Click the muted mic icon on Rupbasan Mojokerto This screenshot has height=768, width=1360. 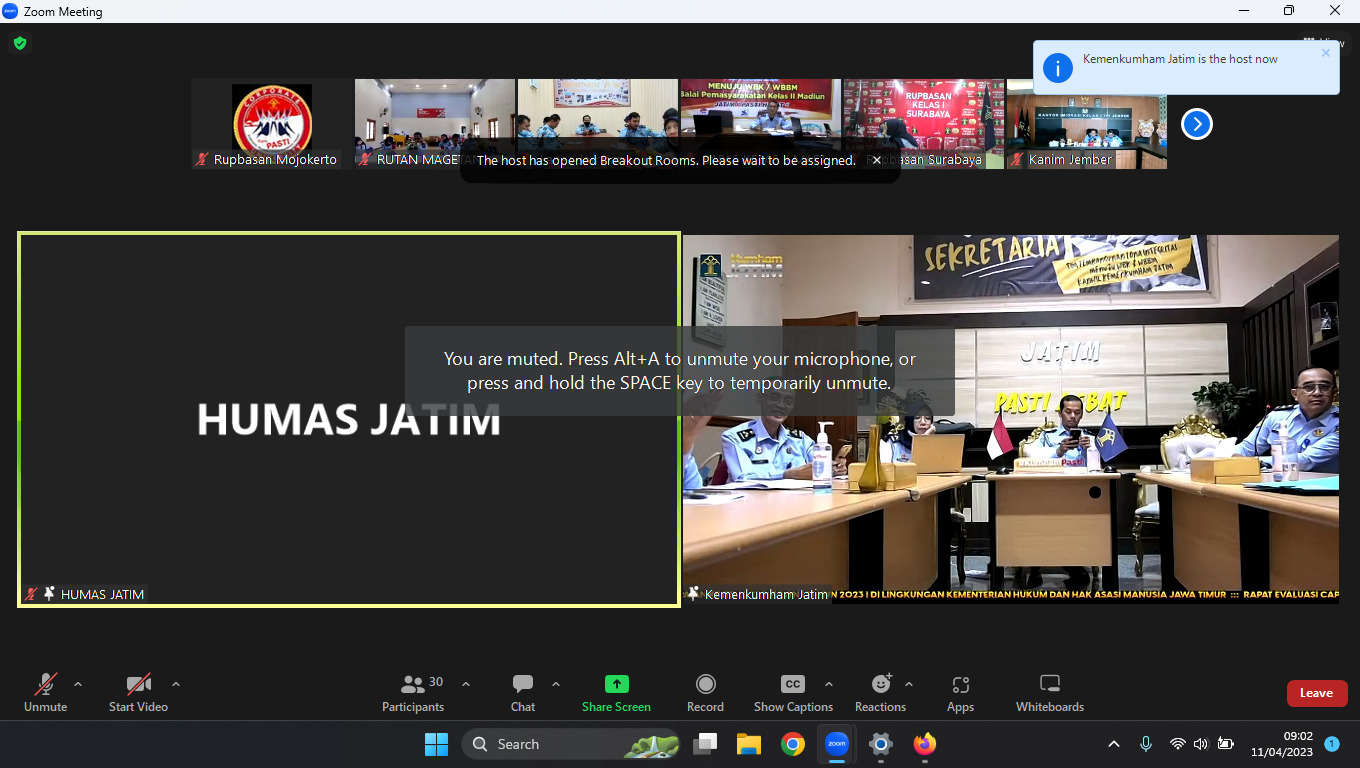coord(202,160)
